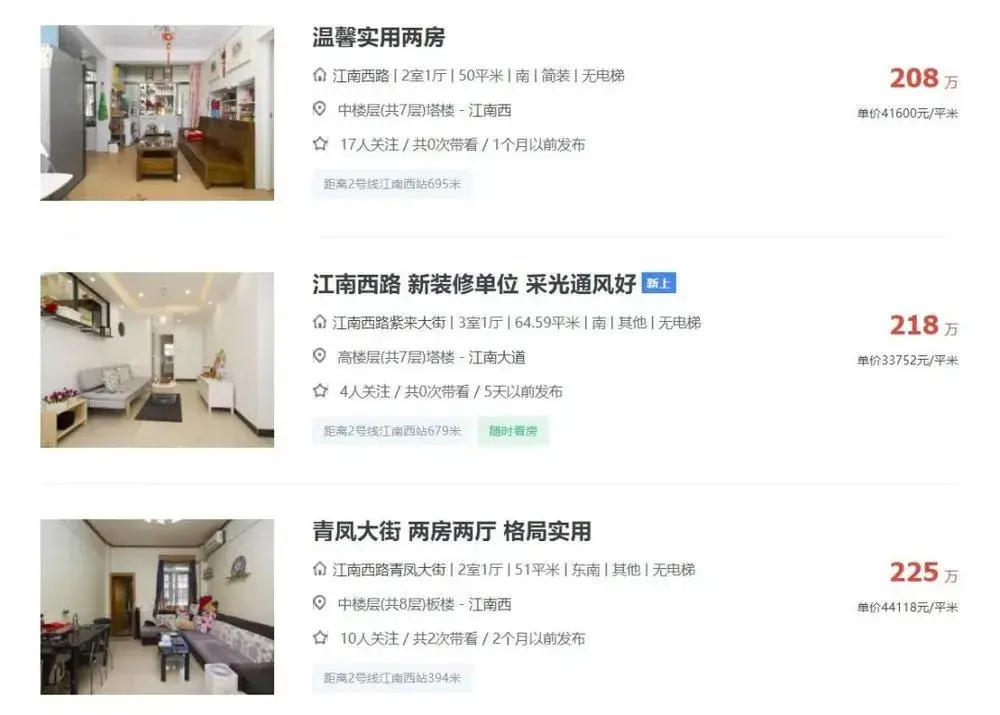Click the house icon beside 江南西路 2室1厅
Viewport: 1000px width, 715px height.
pyautogui.click(x=320, y=75)
